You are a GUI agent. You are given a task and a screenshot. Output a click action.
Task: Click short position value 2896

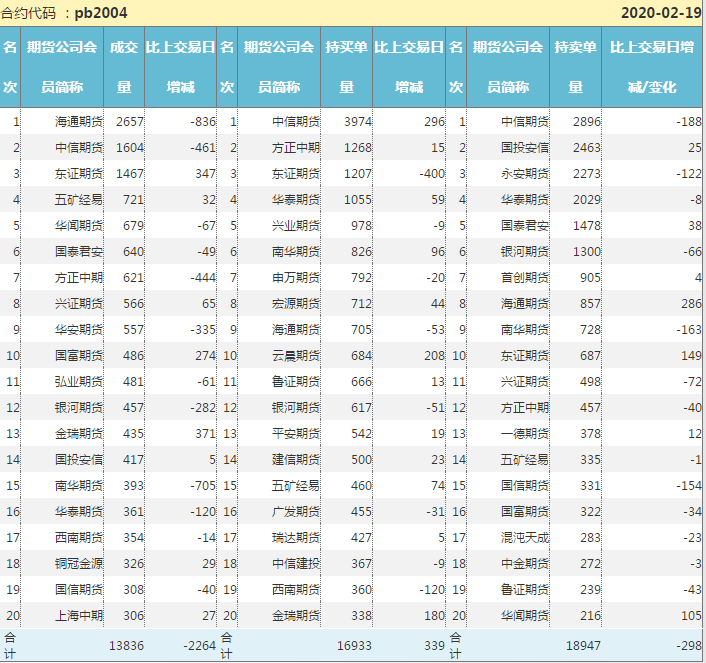587,122
